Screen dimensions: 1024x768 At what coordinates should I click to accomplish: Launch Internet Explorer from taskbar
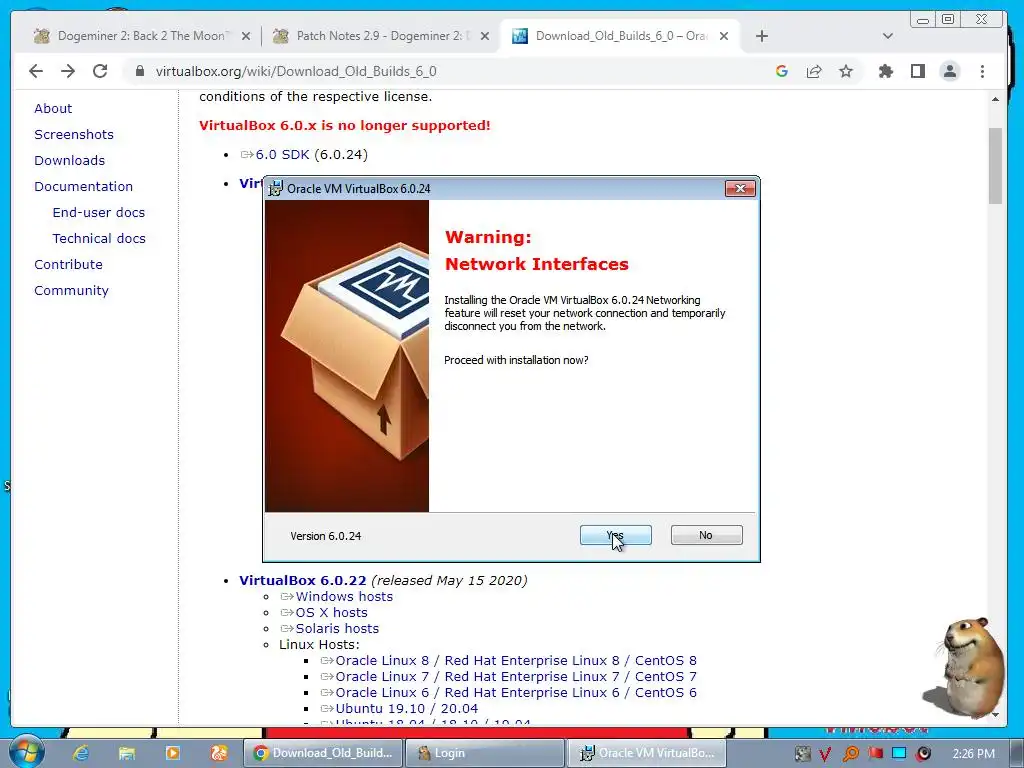(81, 753)
